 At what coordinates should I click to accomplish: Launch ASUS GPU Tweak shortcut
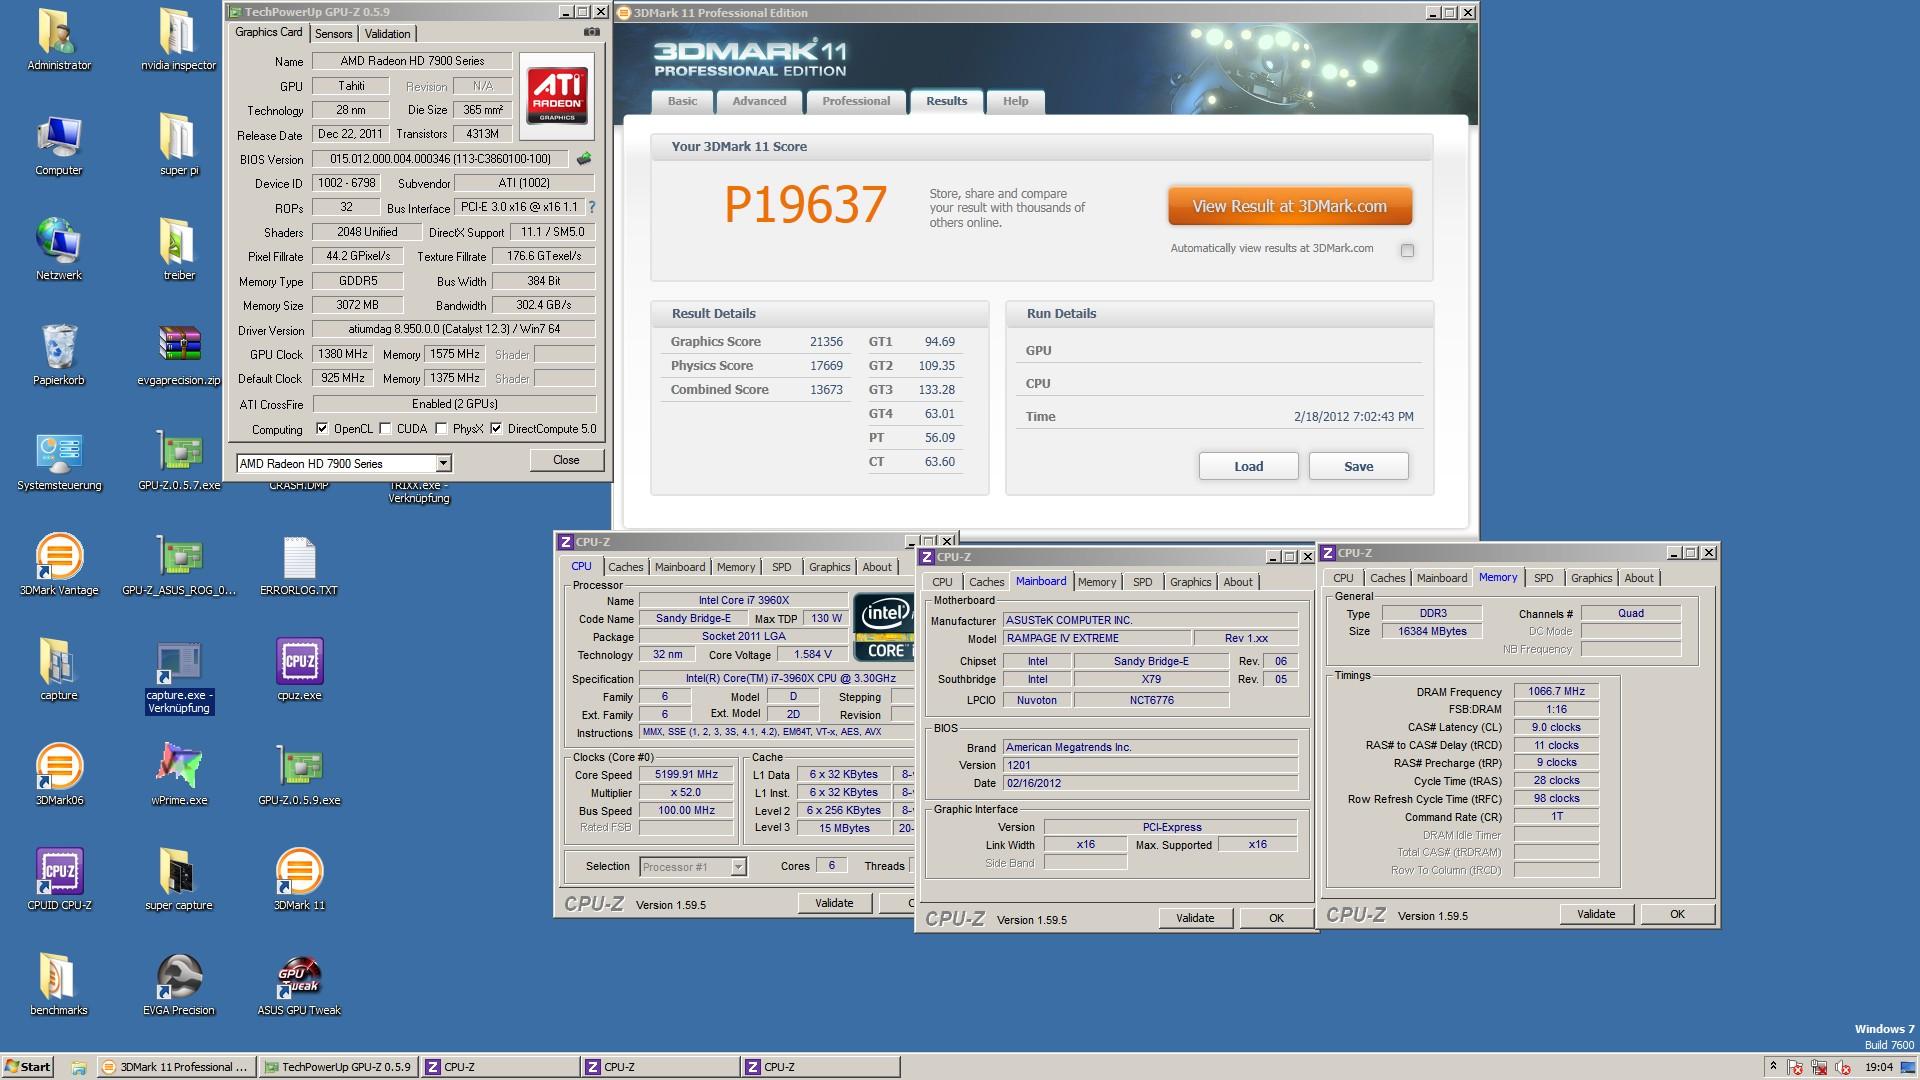pyautogui.click(x=299, y=985)
